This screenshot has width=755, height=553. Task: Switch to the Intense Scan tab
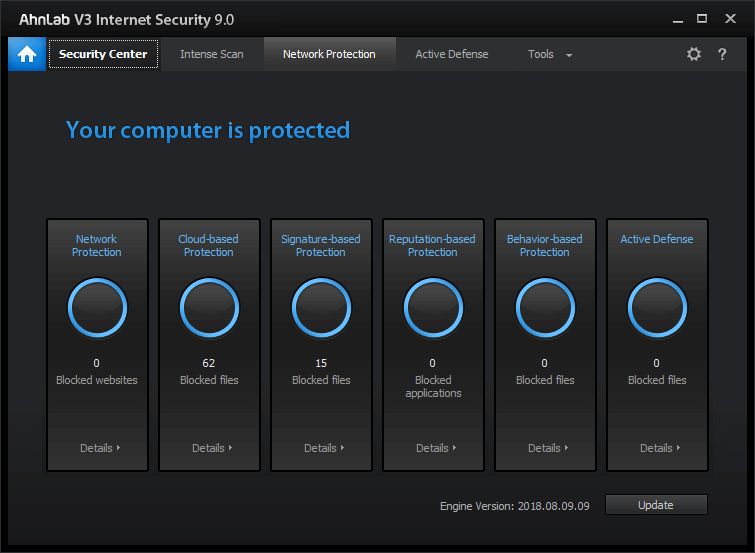[x=212, y=54]
